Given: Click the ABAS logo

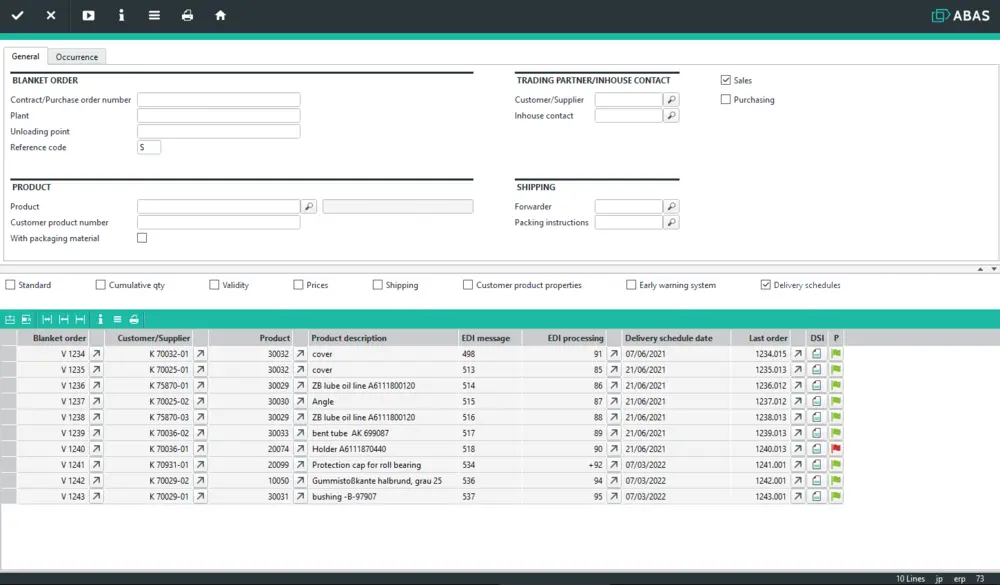Looking at the screenshot, I should pyautogui.click(x=960, y=15).
